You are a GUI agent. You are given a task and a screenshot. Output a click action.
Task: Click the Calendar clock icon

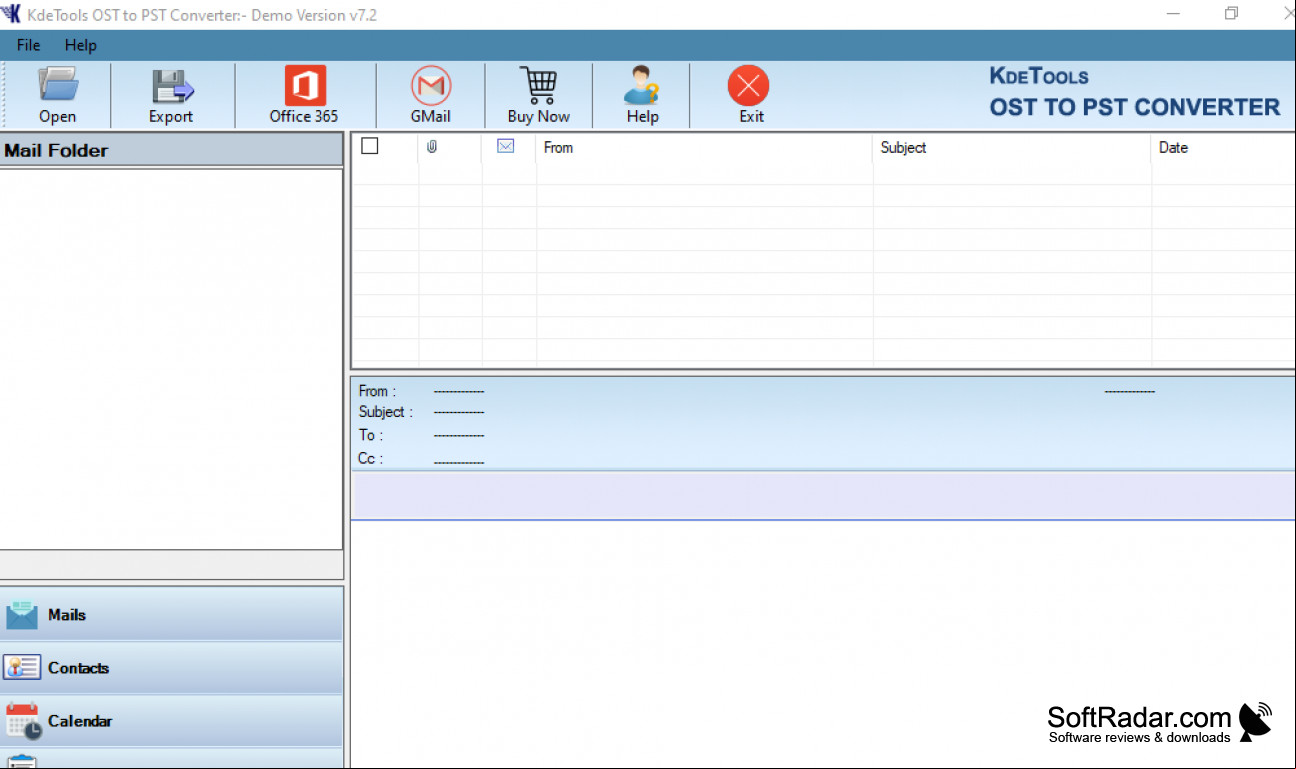point(23,722)
